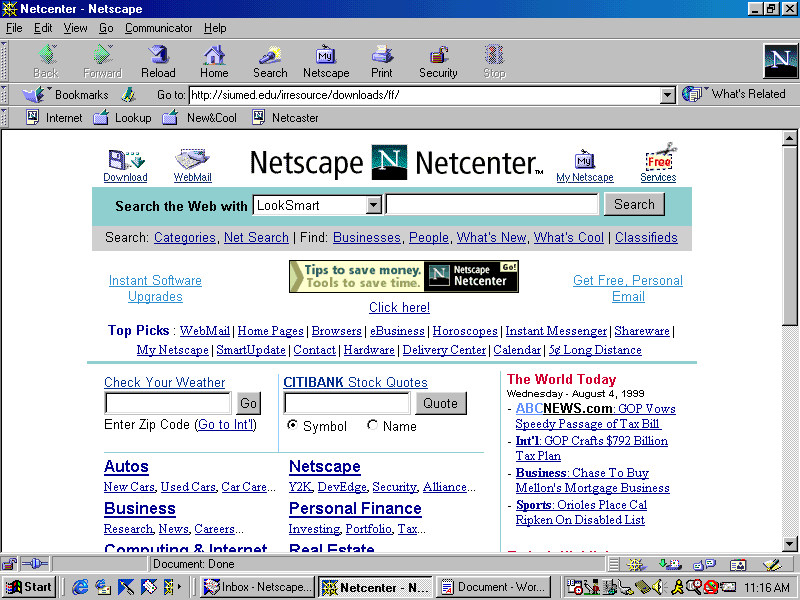Click the My Netscape toolbar icon
The height and width of the screenshot is (600, 800).
326,61
